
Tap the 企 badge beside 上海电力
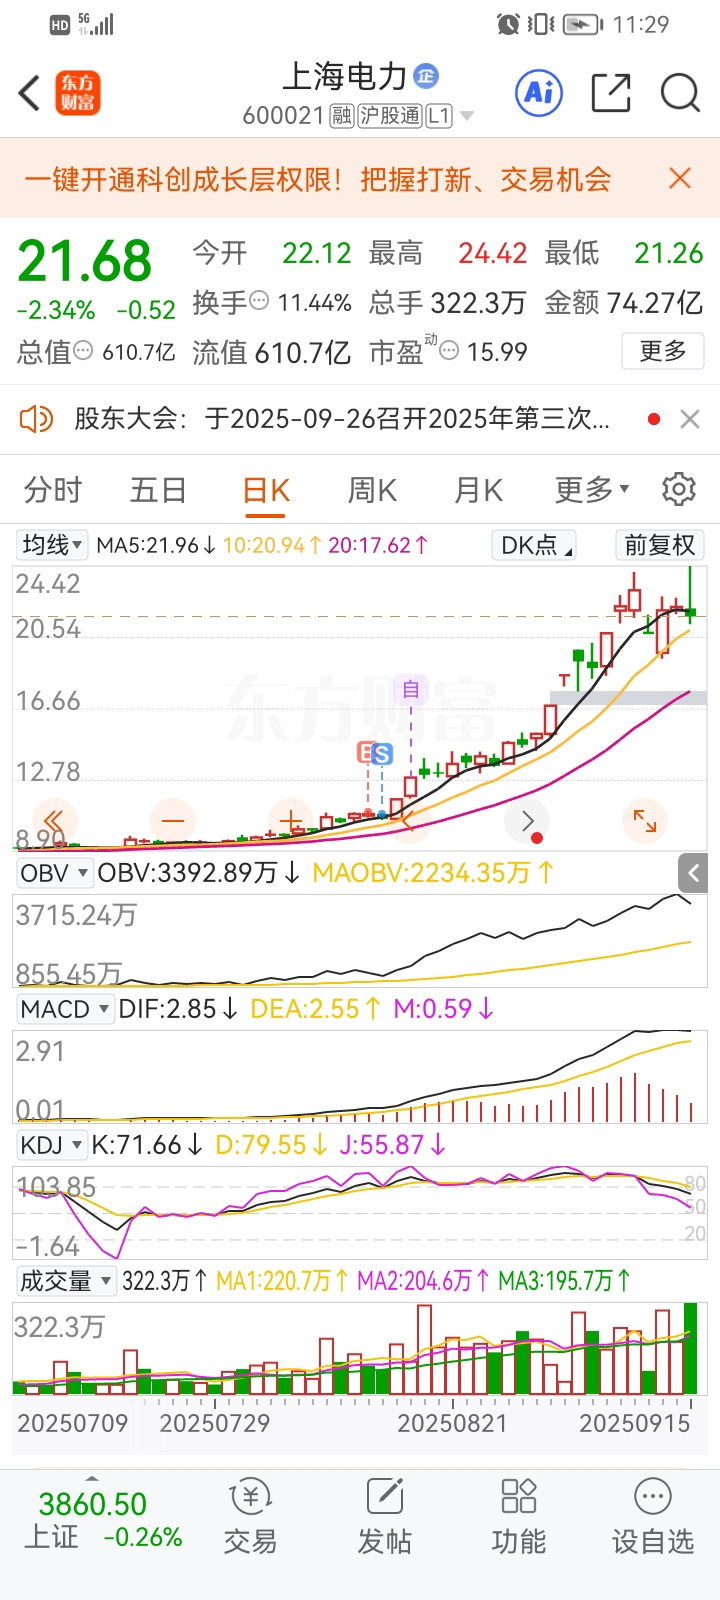[x=426, y=76]
